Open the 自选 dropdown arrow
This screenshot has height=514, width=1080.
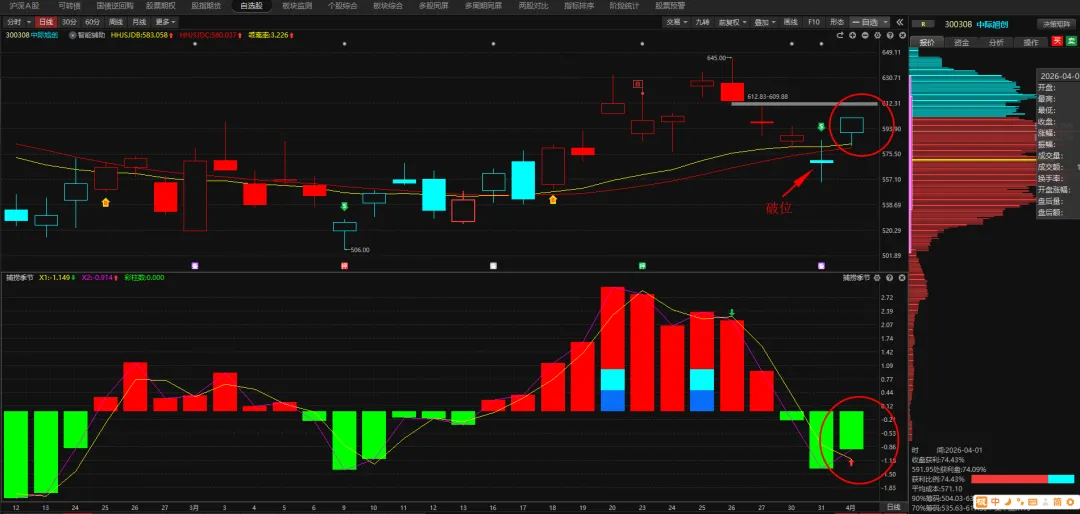[886, 22]
